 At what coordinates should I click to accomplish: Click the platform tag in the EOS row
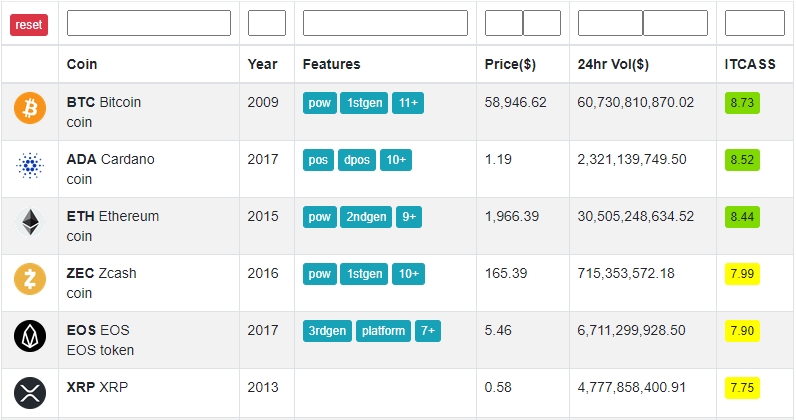[x=383, y=331]
